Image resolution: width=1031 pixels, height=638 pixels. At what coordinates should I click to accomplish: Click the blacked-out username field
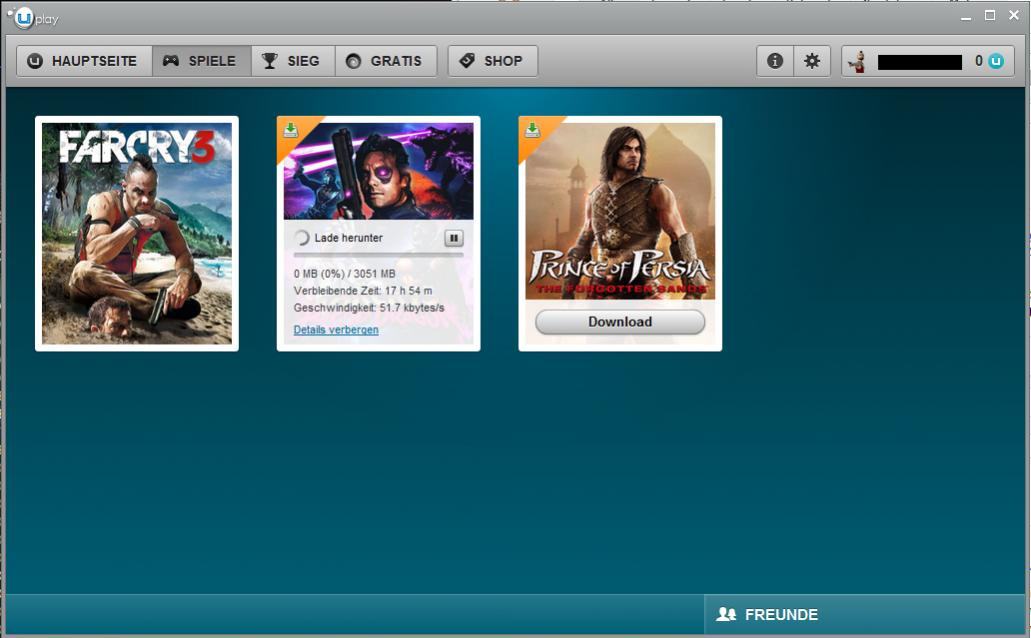(x=920, y=62)
